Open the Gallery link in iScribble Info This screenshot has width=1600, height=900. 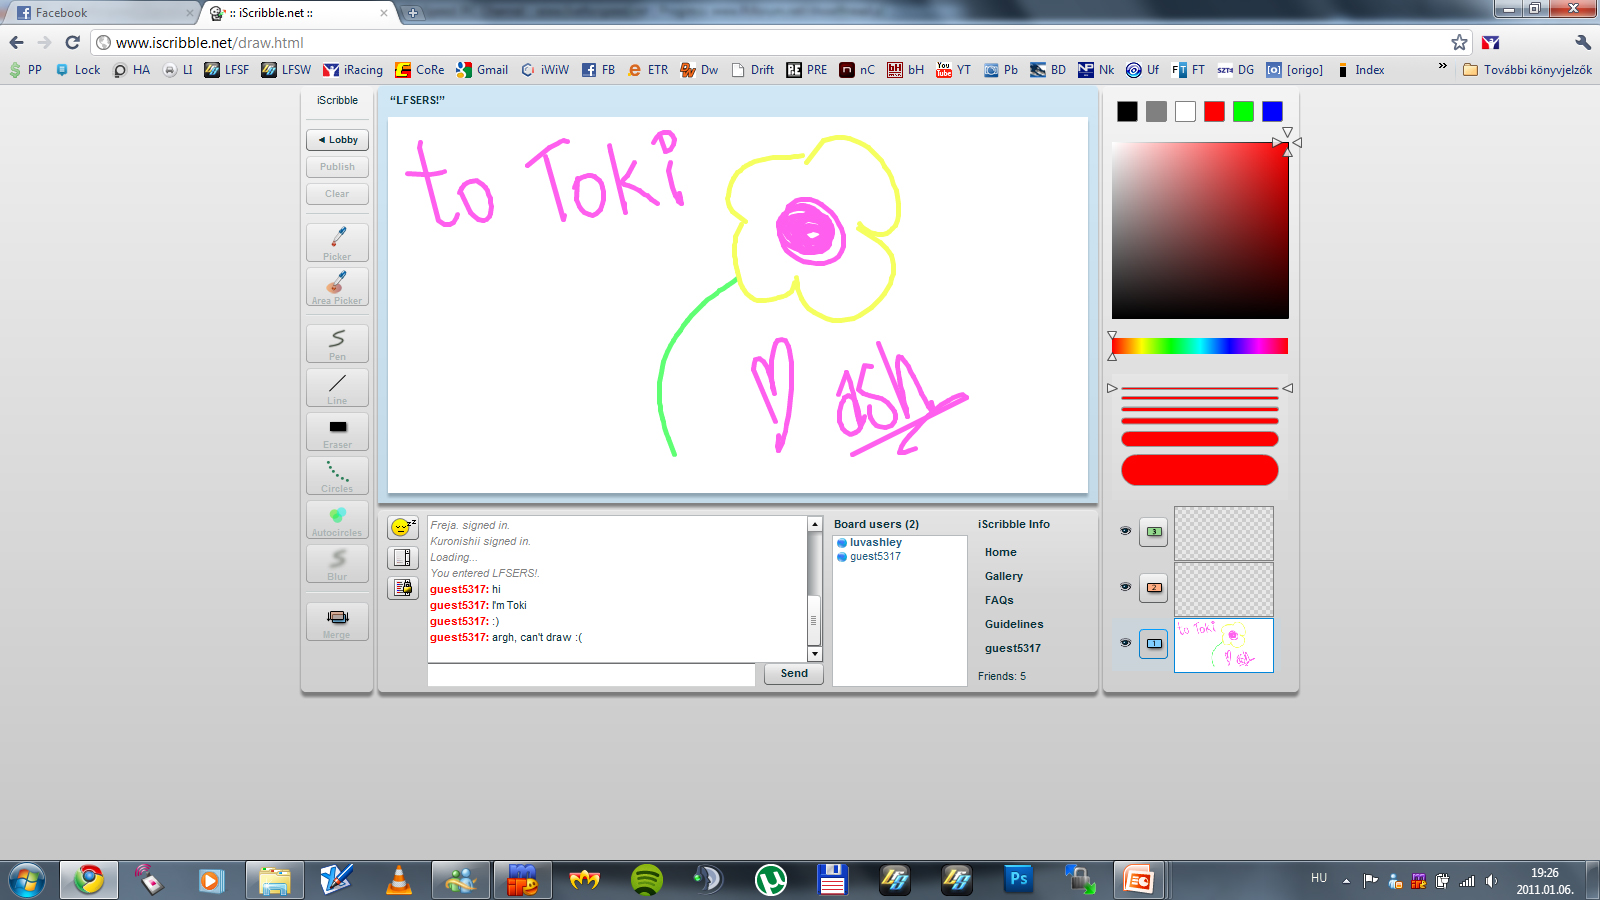click(1003, 576)
